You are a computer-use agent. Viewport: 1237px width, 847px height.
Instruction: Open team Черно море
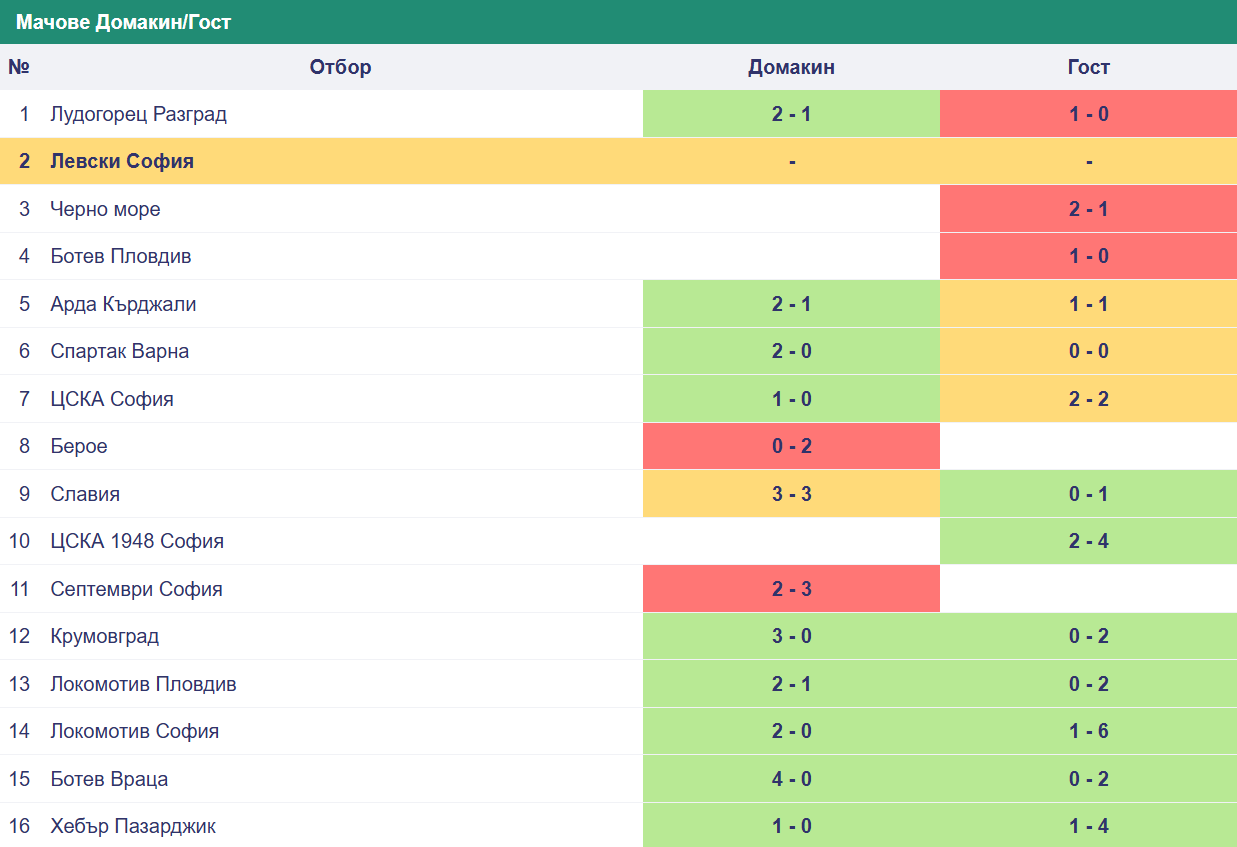pyautogui.click(x=105, y=209)
